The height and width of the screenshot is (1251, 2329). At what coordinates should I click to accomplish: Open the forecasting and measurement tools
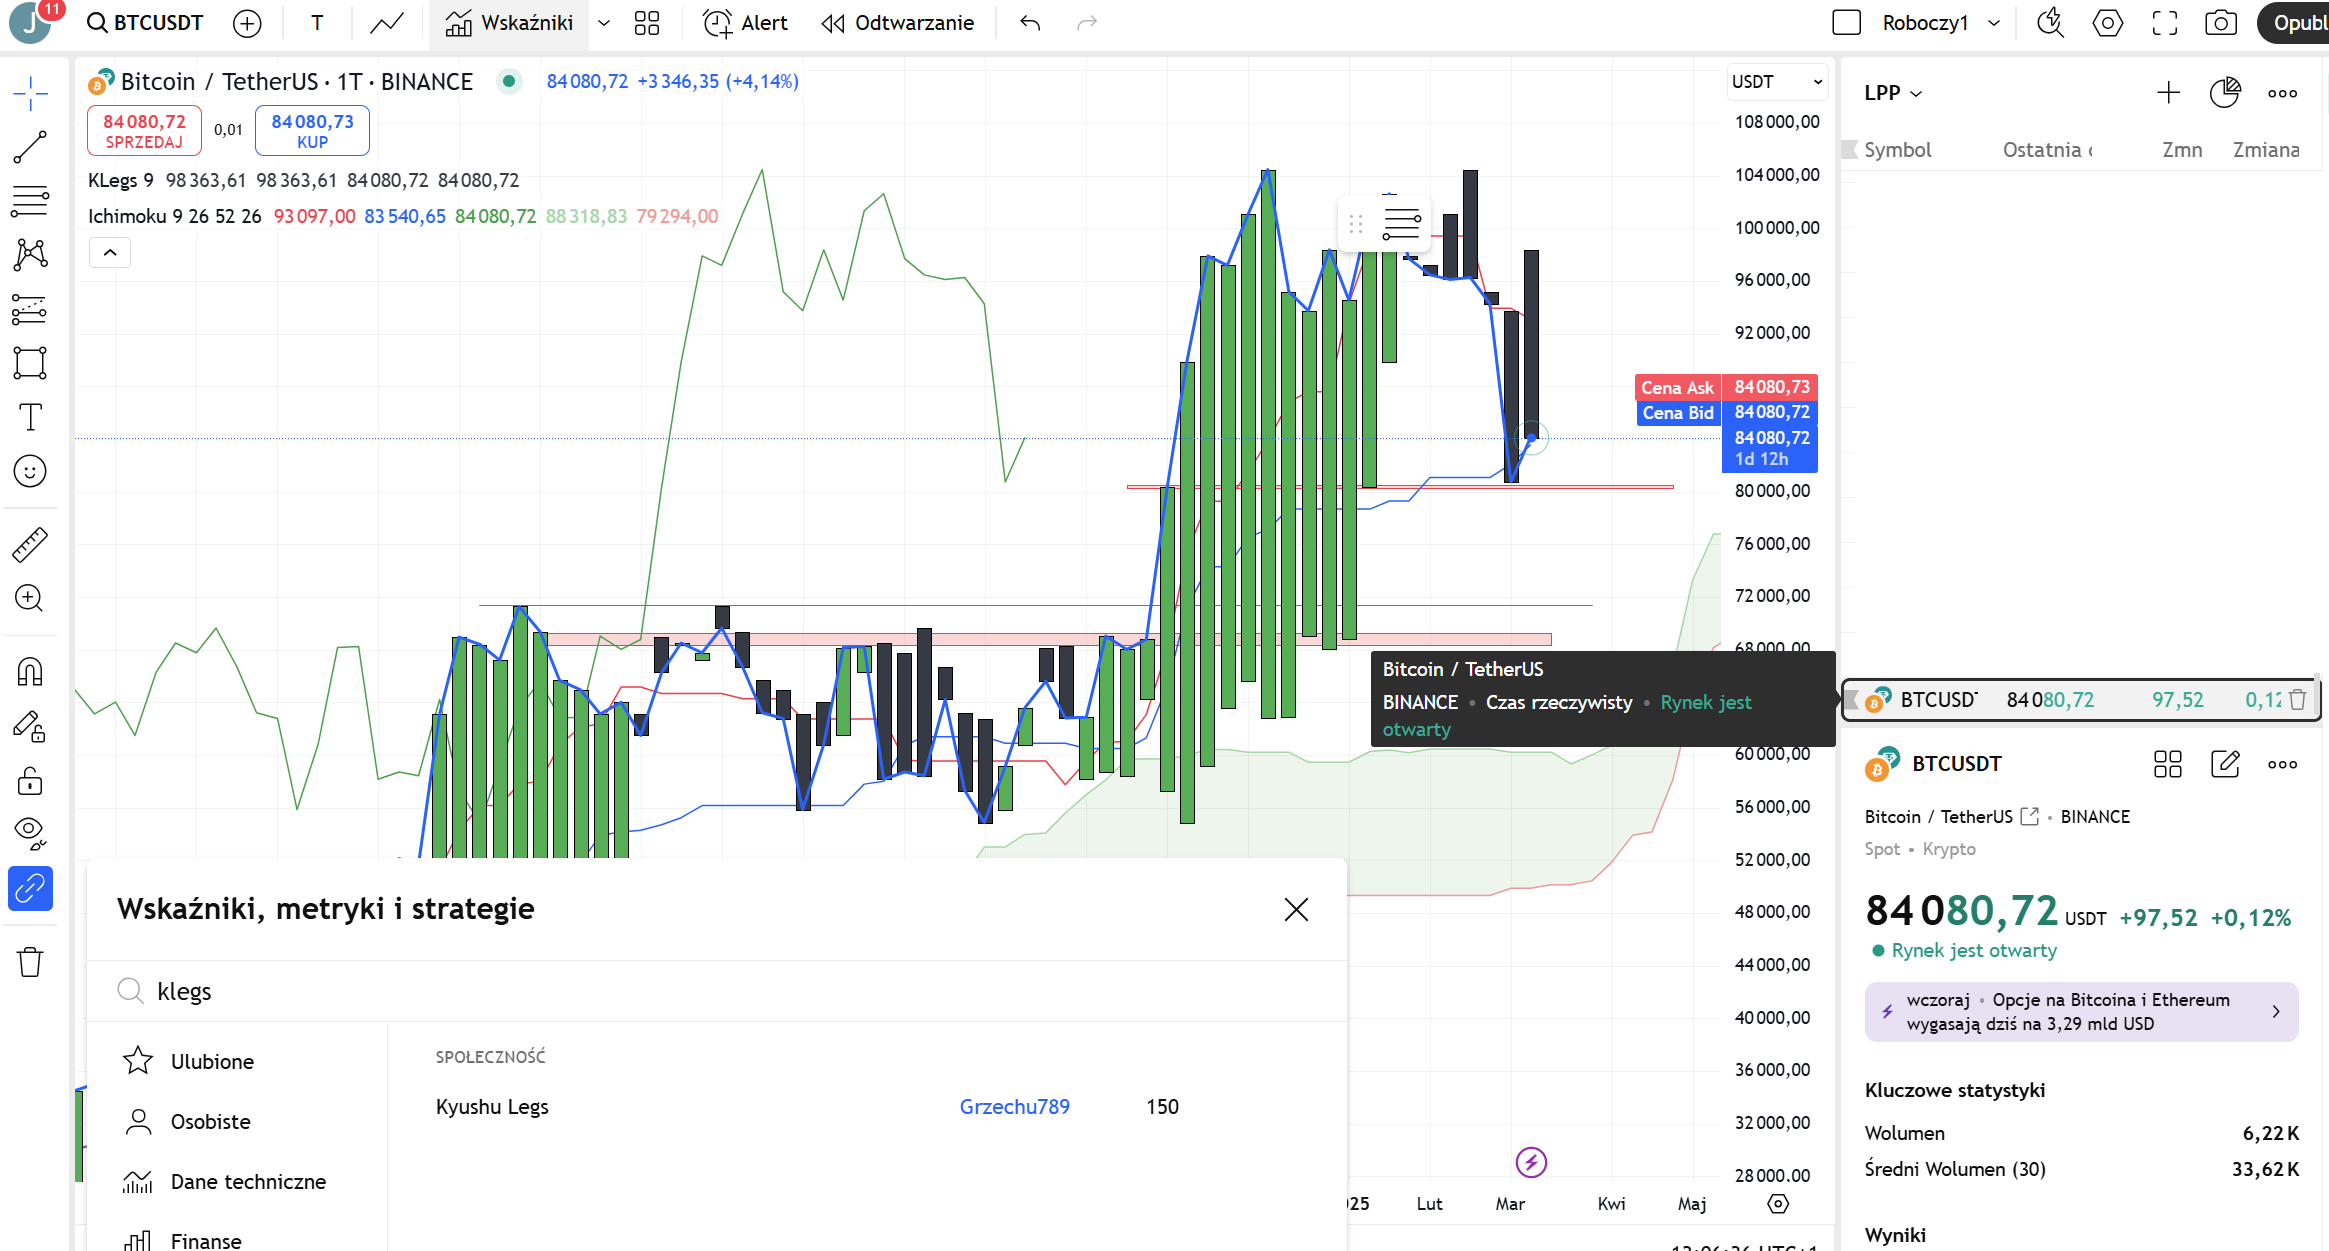tap(30, 309)
